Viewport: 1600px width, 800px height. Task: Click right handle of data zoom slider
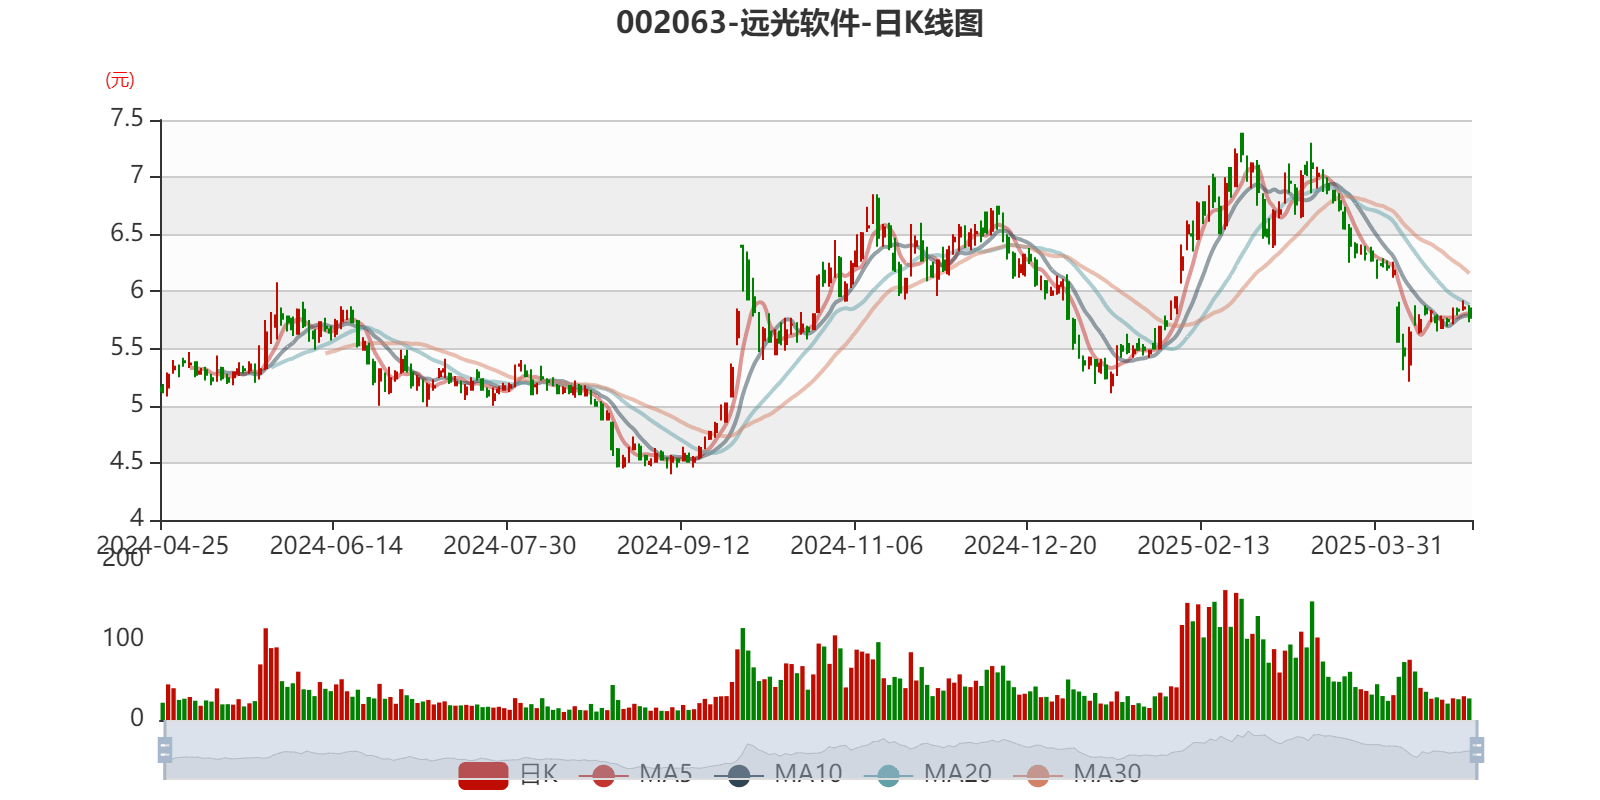tap(1478, 749)
